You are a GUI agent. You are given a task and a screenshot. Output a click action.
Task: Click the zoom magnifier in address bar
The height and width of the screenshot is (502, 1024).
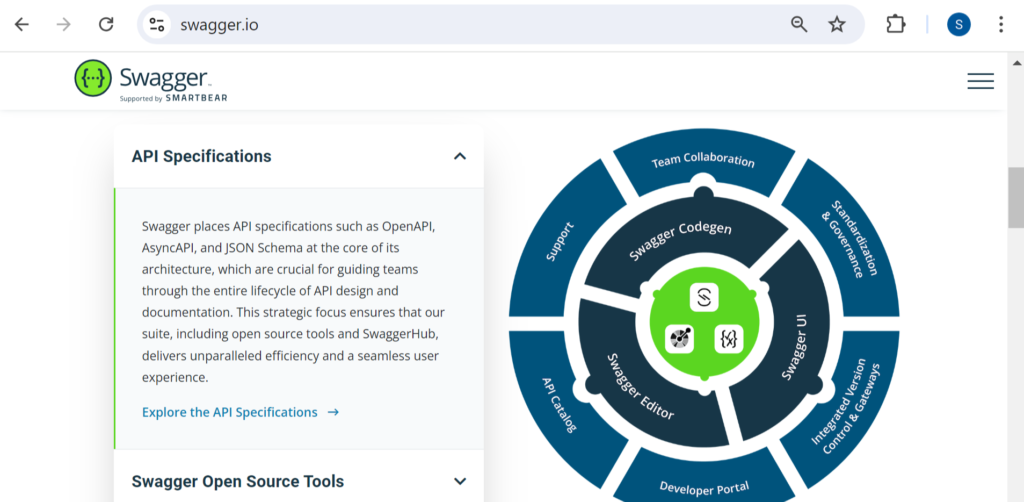pos(799,25)
